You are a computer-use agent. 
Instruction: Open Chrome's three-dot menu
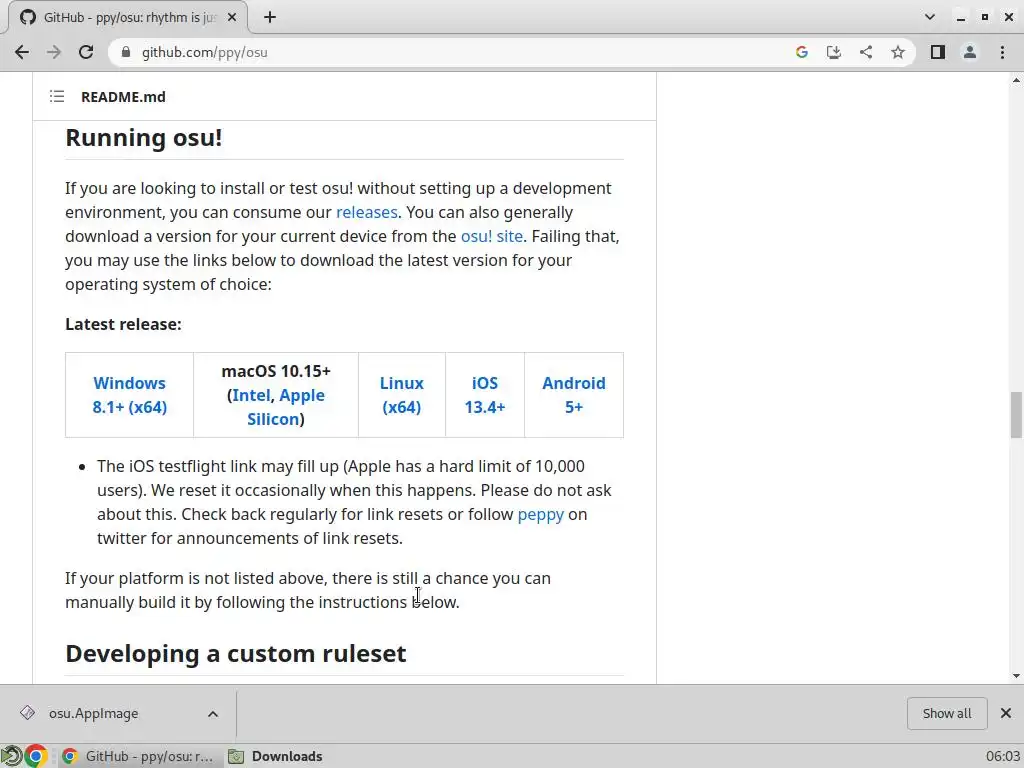point(1002,52)
